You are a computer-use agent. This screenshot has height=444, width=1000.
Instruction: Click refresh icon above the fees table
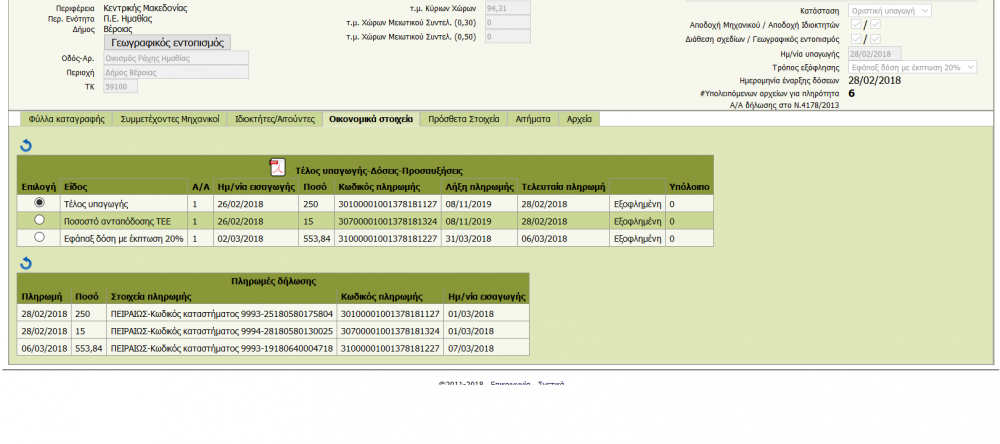point(26,146)
